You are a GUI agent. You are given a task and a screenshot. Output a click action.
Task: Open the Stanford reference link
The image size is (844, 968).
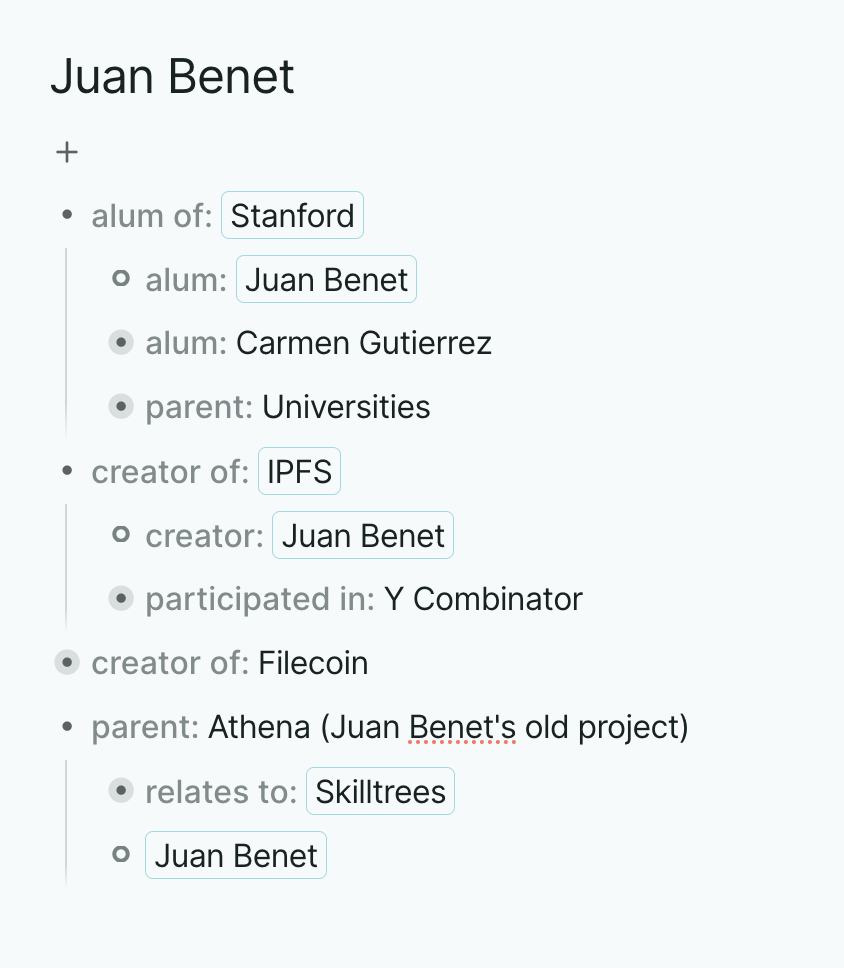(x=292, y=216)
